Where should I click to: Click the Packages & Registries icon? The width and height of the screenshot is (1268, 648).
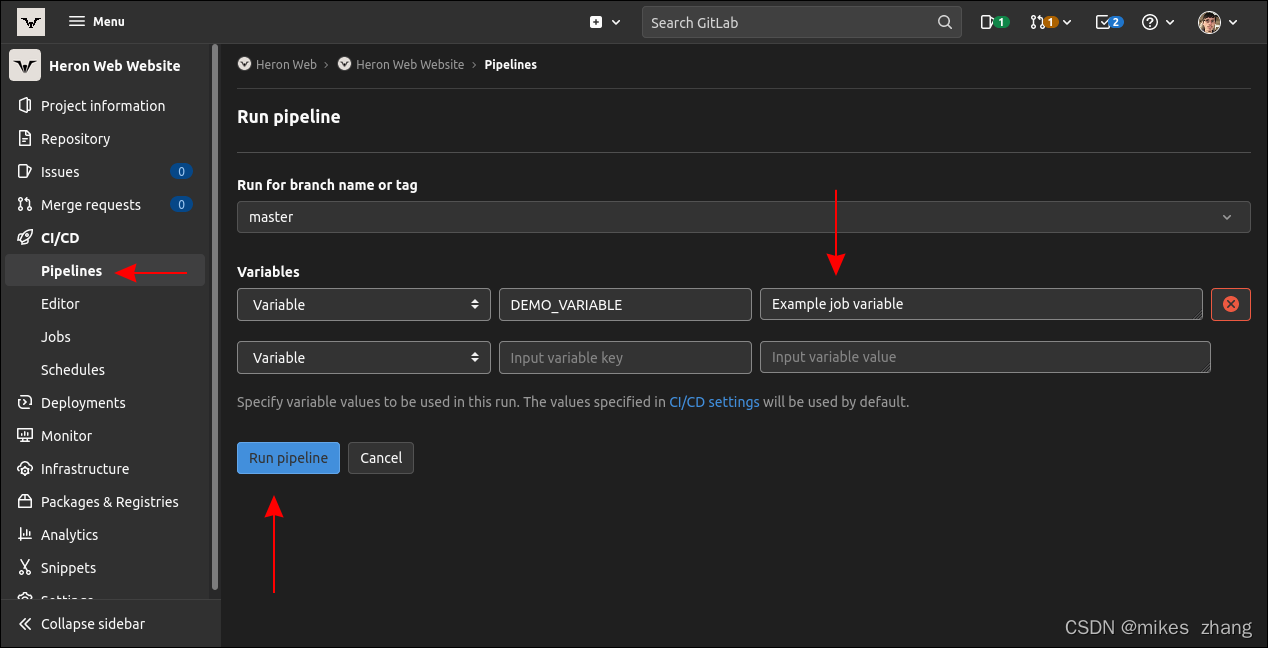click(x=25, y=501)
